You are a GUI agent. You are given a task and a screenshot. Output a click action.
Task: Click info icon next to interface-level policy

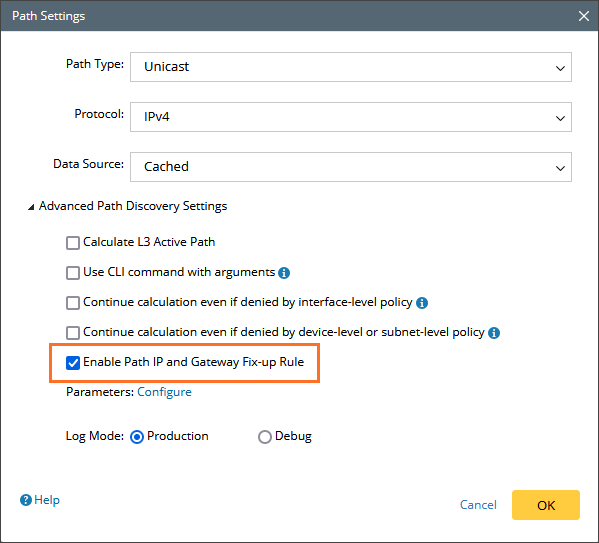pyautogui.click(x=422, y=303)
